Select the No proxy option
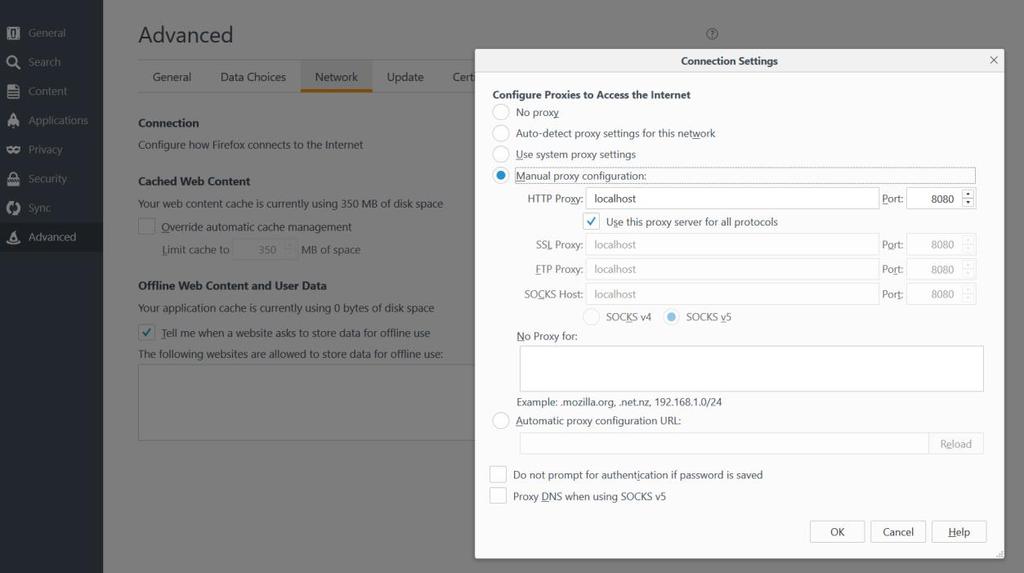The width and height of the screenshot is (1024, 573). click(x=501, y=112)
